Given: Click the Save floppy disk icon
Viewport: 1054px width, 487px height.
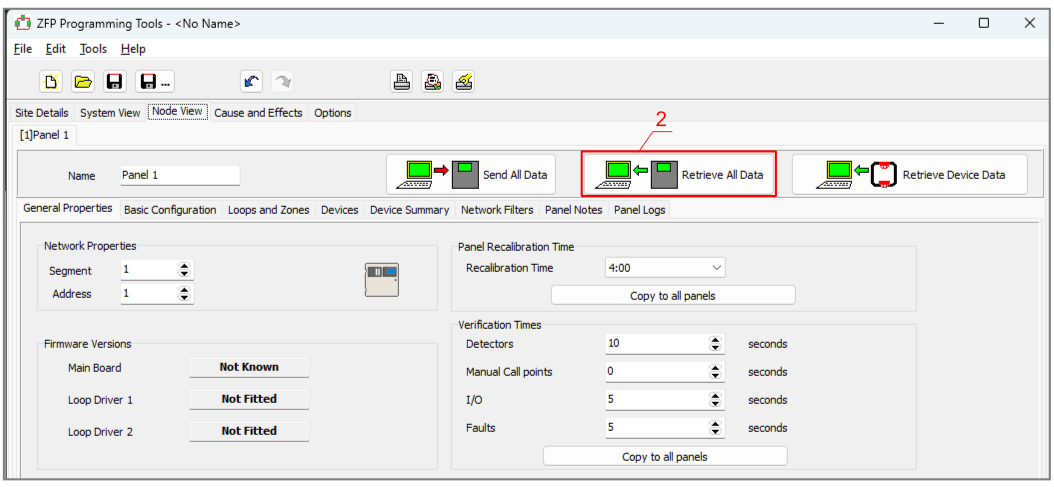Looking at the screenshot, I should [114, 82].
